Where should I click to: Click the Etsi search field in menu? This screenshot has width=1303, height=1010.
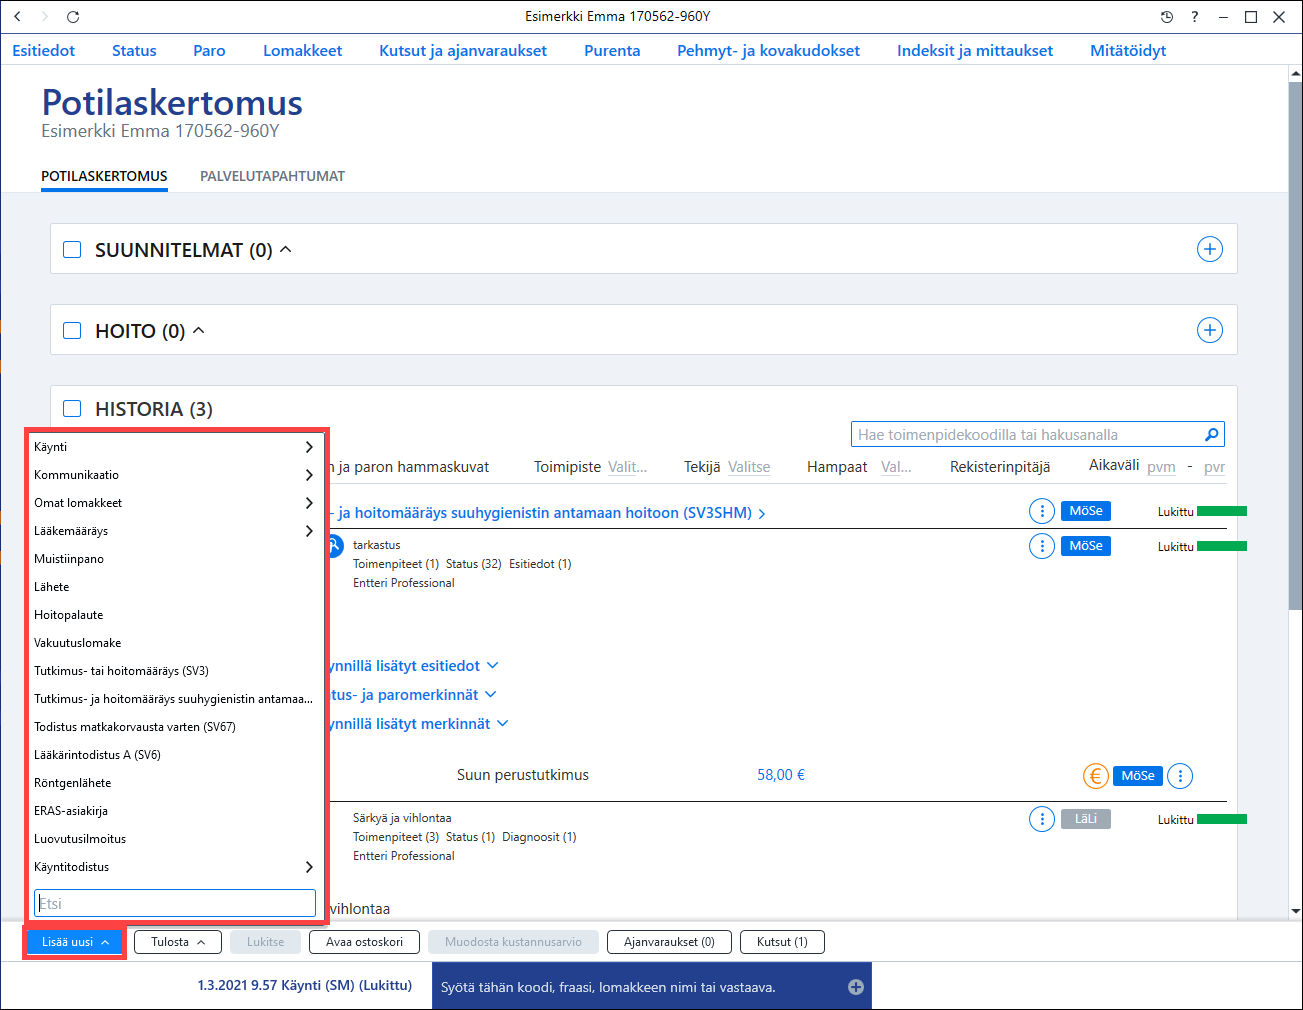[175, 903]
